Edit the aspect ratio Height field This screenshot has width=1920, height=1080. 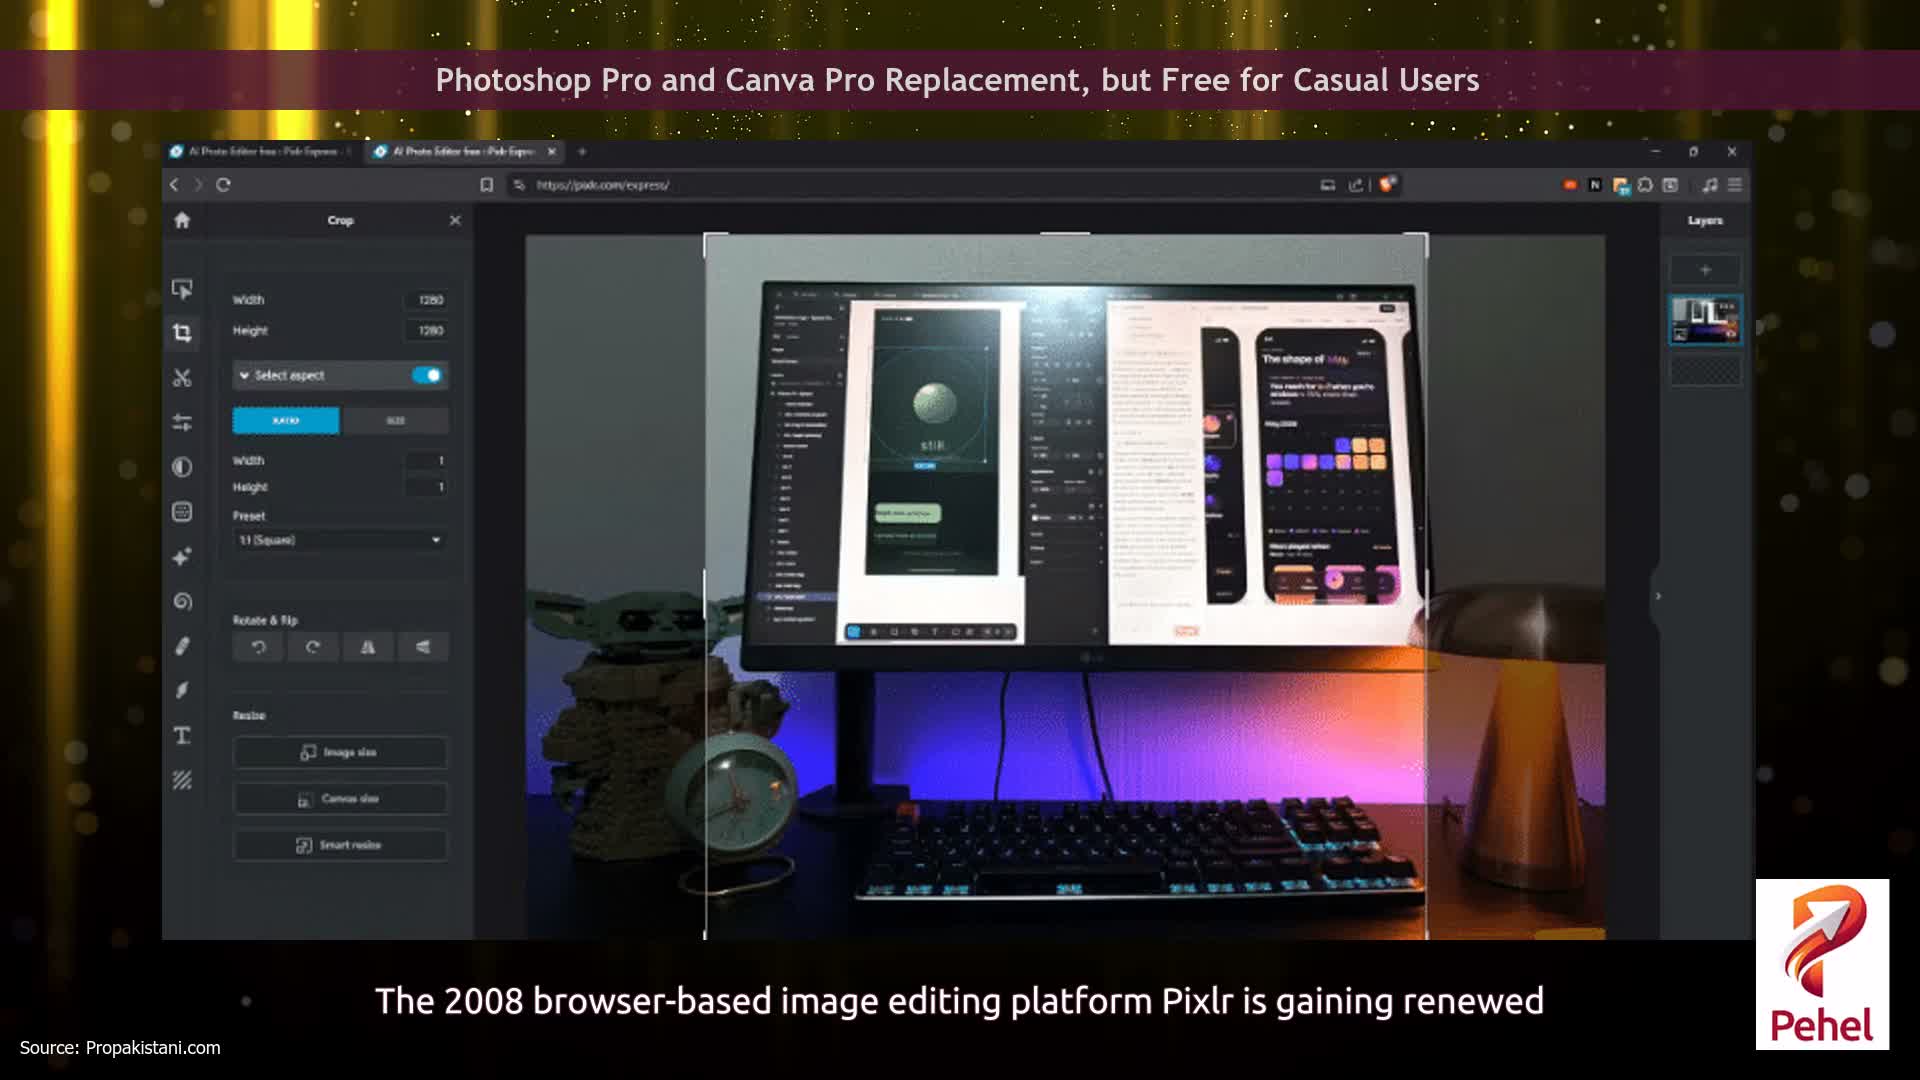click(426, 487)
